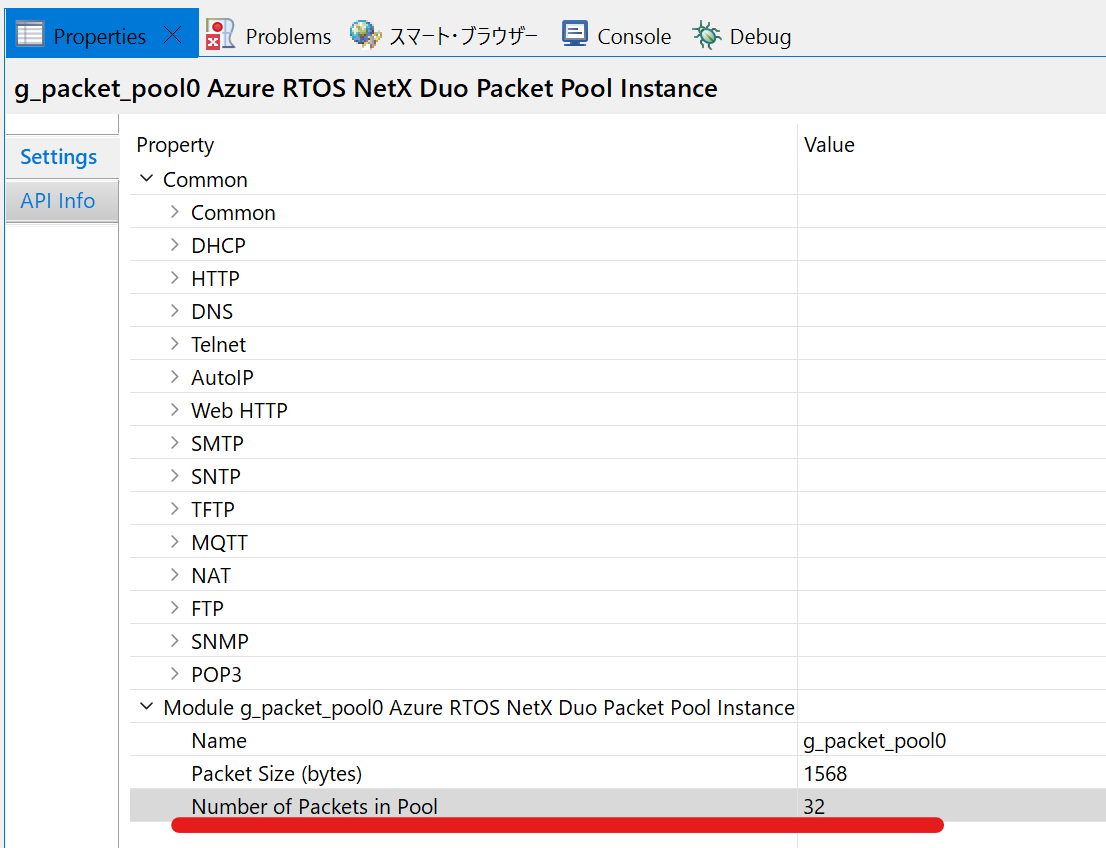This screenshot has width=1106, height=848.
Task: Click the Property column header
Action: tap(175, 145)
